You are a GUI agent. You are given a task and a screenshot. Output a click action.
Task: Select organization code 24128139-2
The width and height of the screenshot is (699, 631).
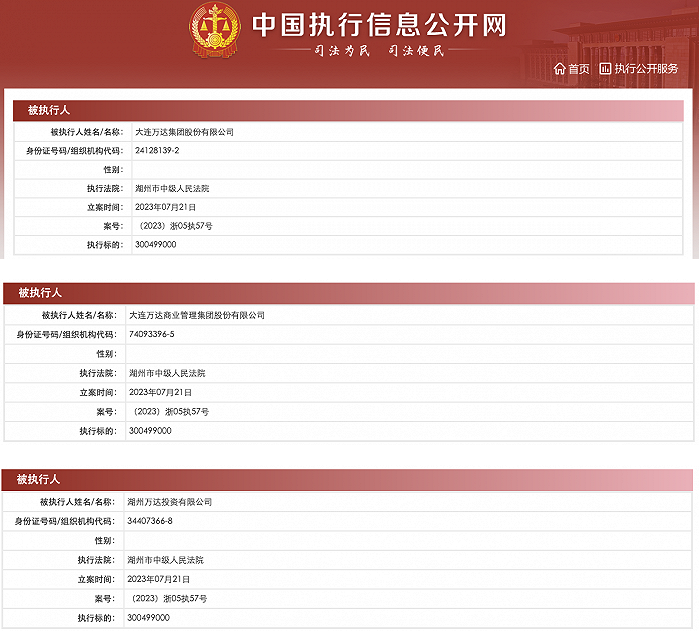tap(157, 151)
